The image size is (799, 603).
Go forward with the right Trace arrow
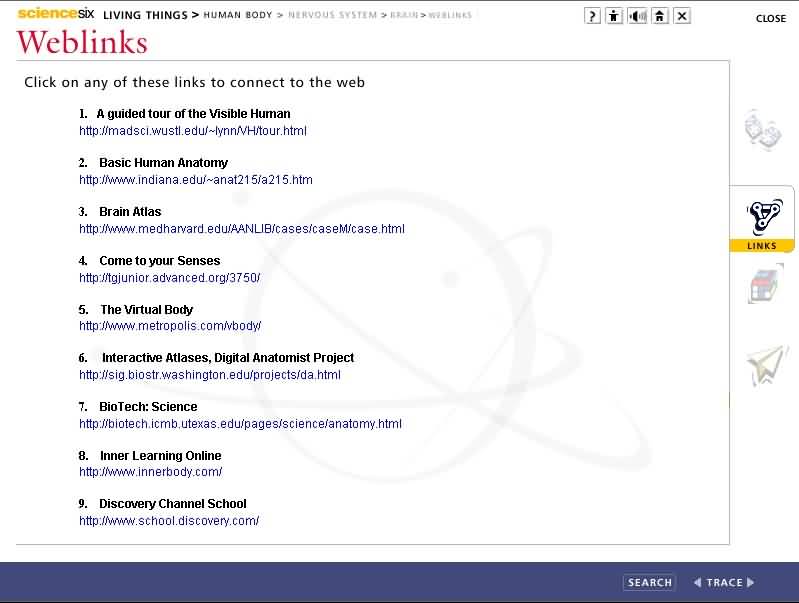(x=751, y=583)
